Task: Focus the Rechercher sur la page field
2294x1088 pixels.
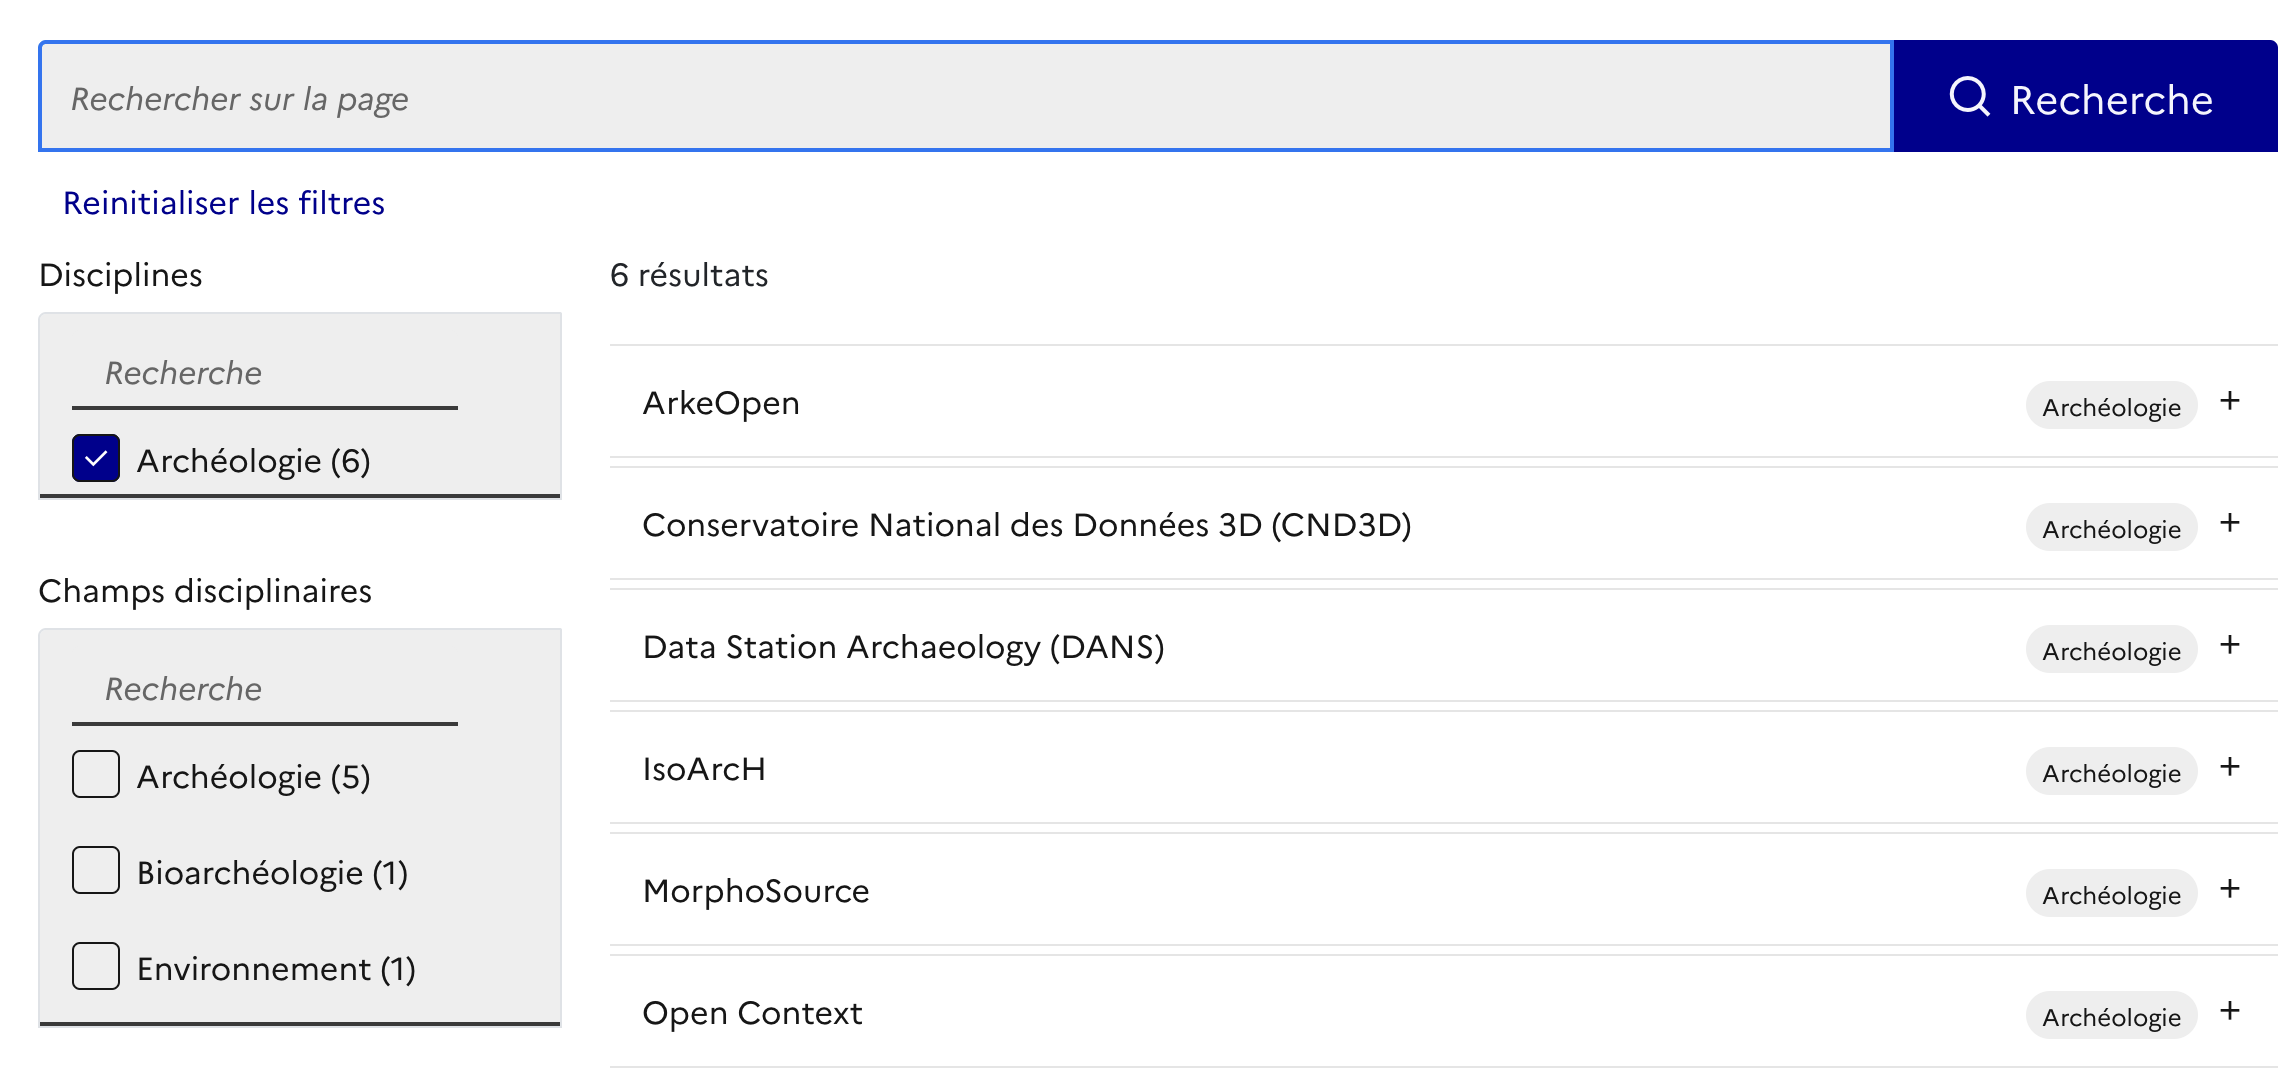Action: (965, 98)
